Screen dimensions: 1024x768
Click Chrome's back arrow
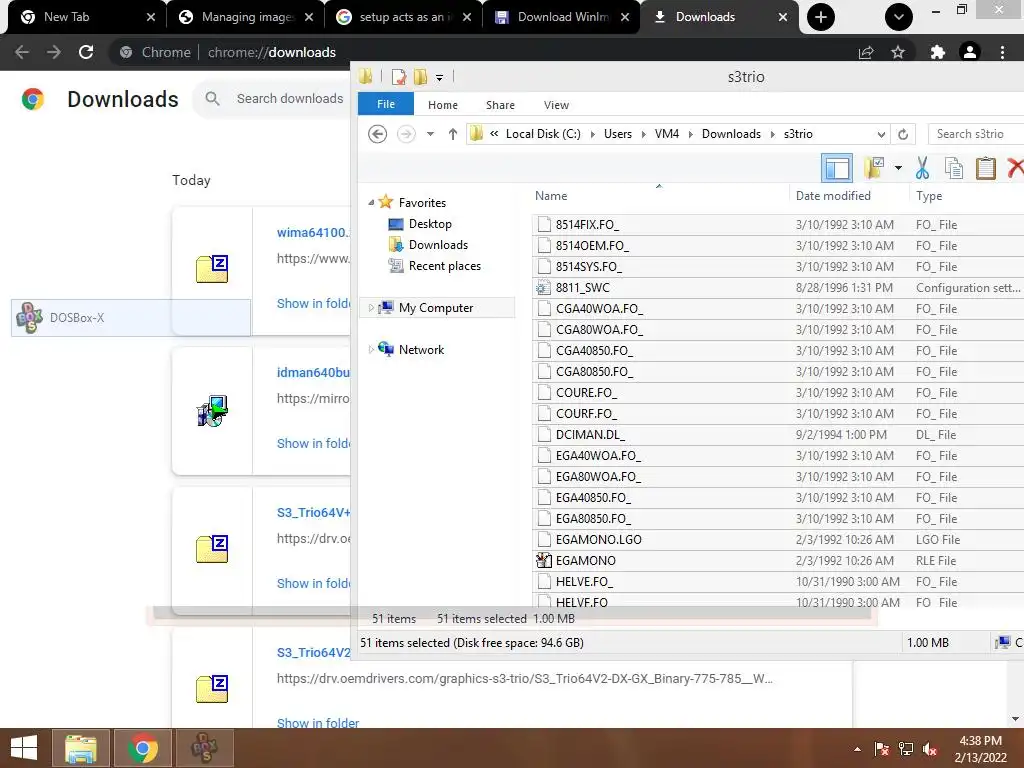click(x=22, y=52)
